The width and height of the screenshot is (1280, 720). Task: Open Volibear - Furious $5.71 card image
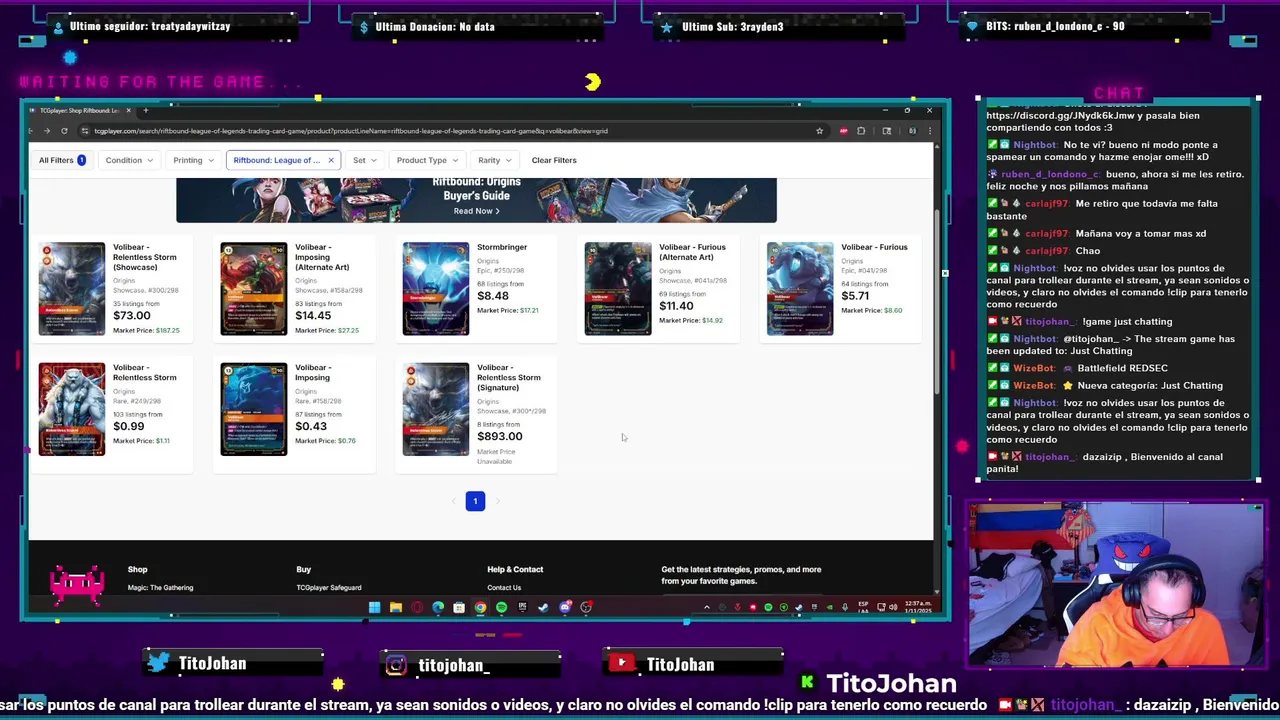point(799,288)
